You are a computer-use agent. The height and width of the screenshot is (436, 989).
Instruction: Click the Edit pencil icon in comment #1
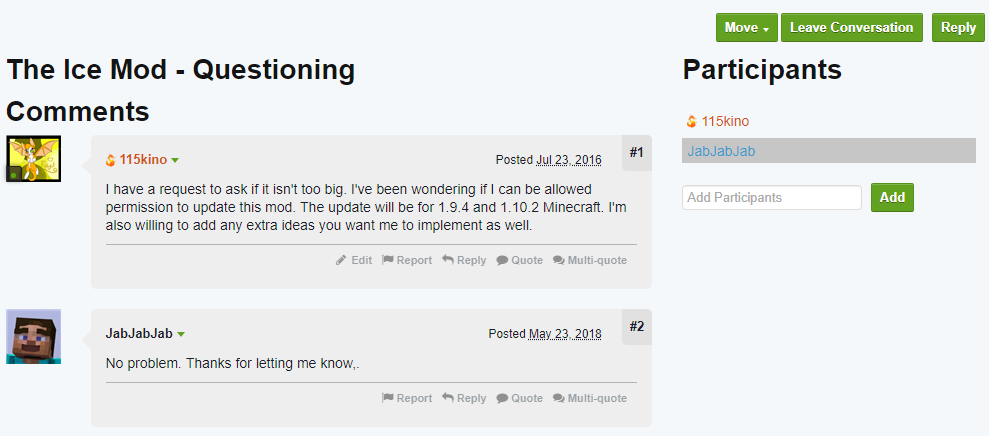tap(341, 260)
